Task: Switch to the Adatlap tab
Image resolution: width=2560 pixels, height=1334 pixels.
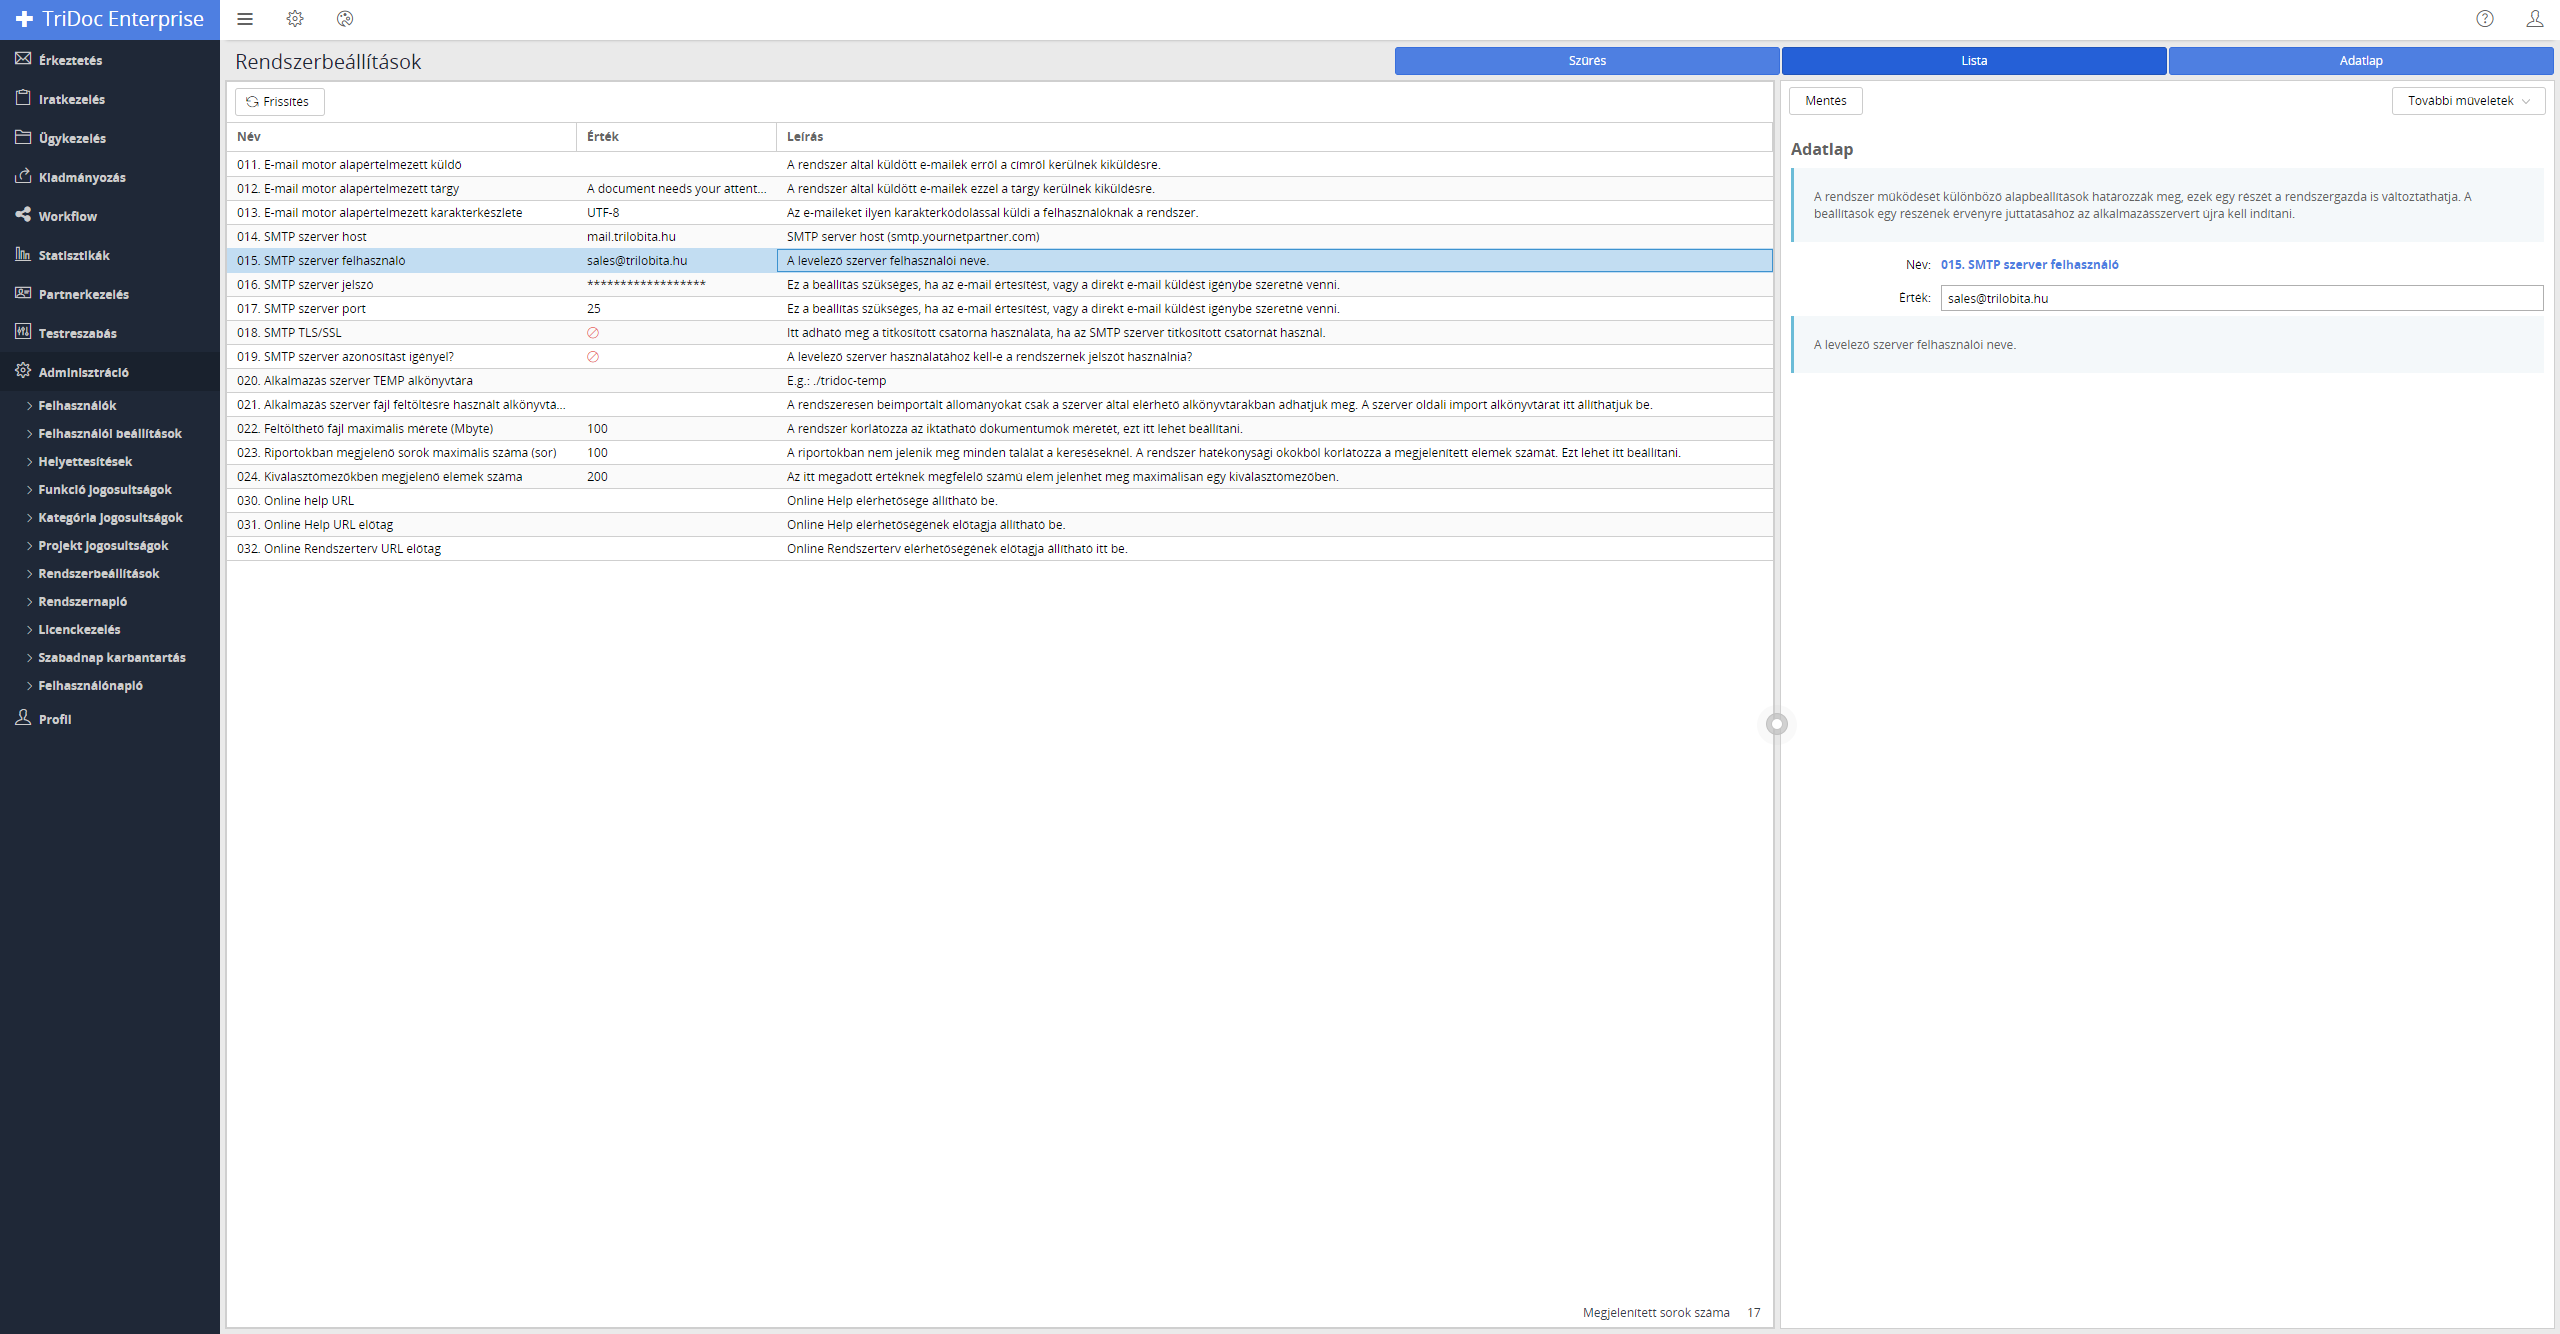Action: point(2360,61)
